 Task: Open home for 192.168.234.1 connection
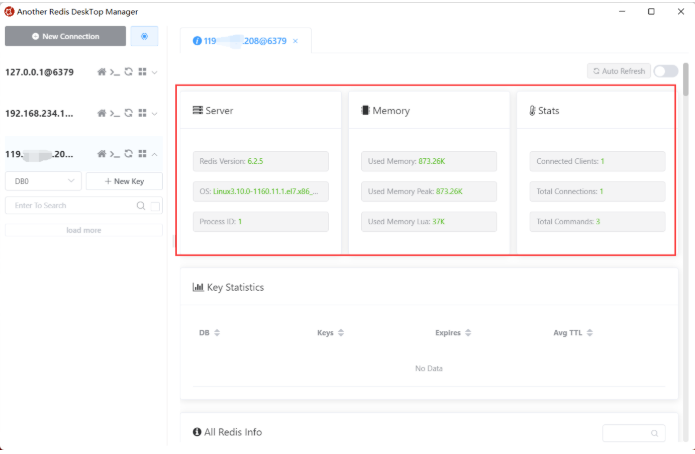pyautogui.click(x=102, y=113)
